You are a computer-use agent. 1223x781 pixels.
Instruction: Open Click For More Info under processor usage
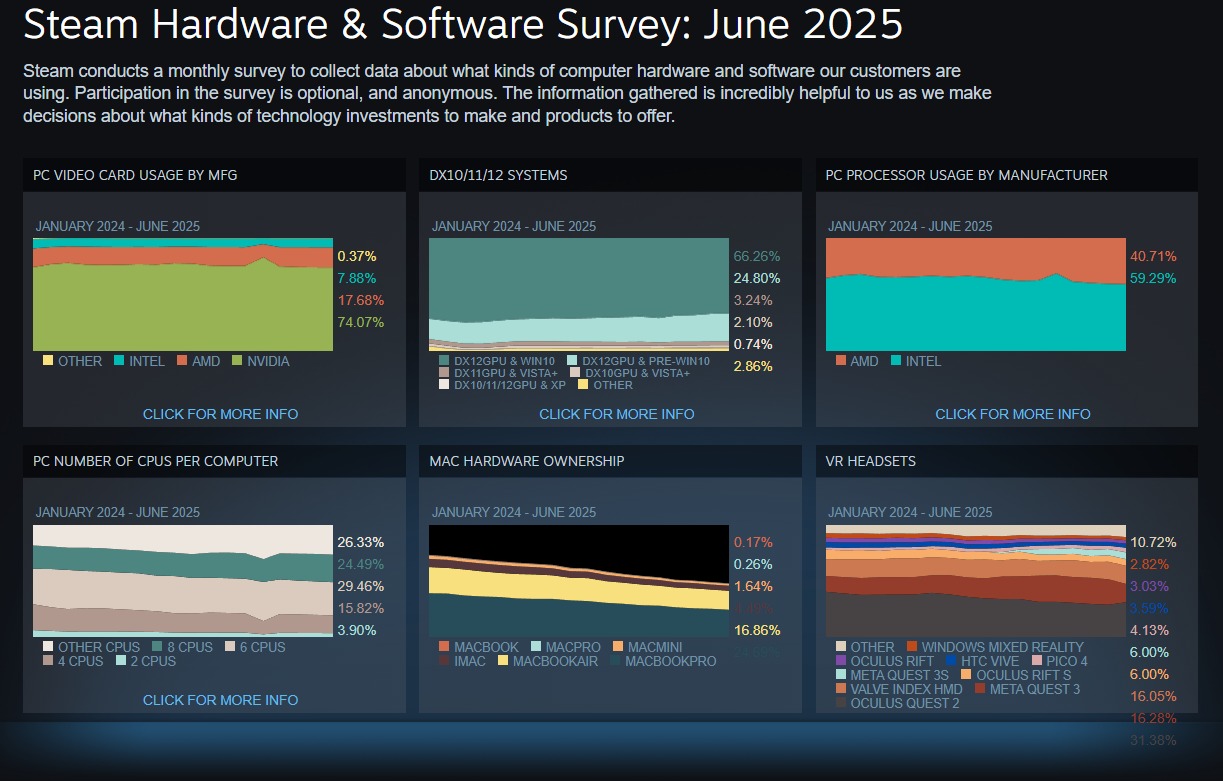1013,414
